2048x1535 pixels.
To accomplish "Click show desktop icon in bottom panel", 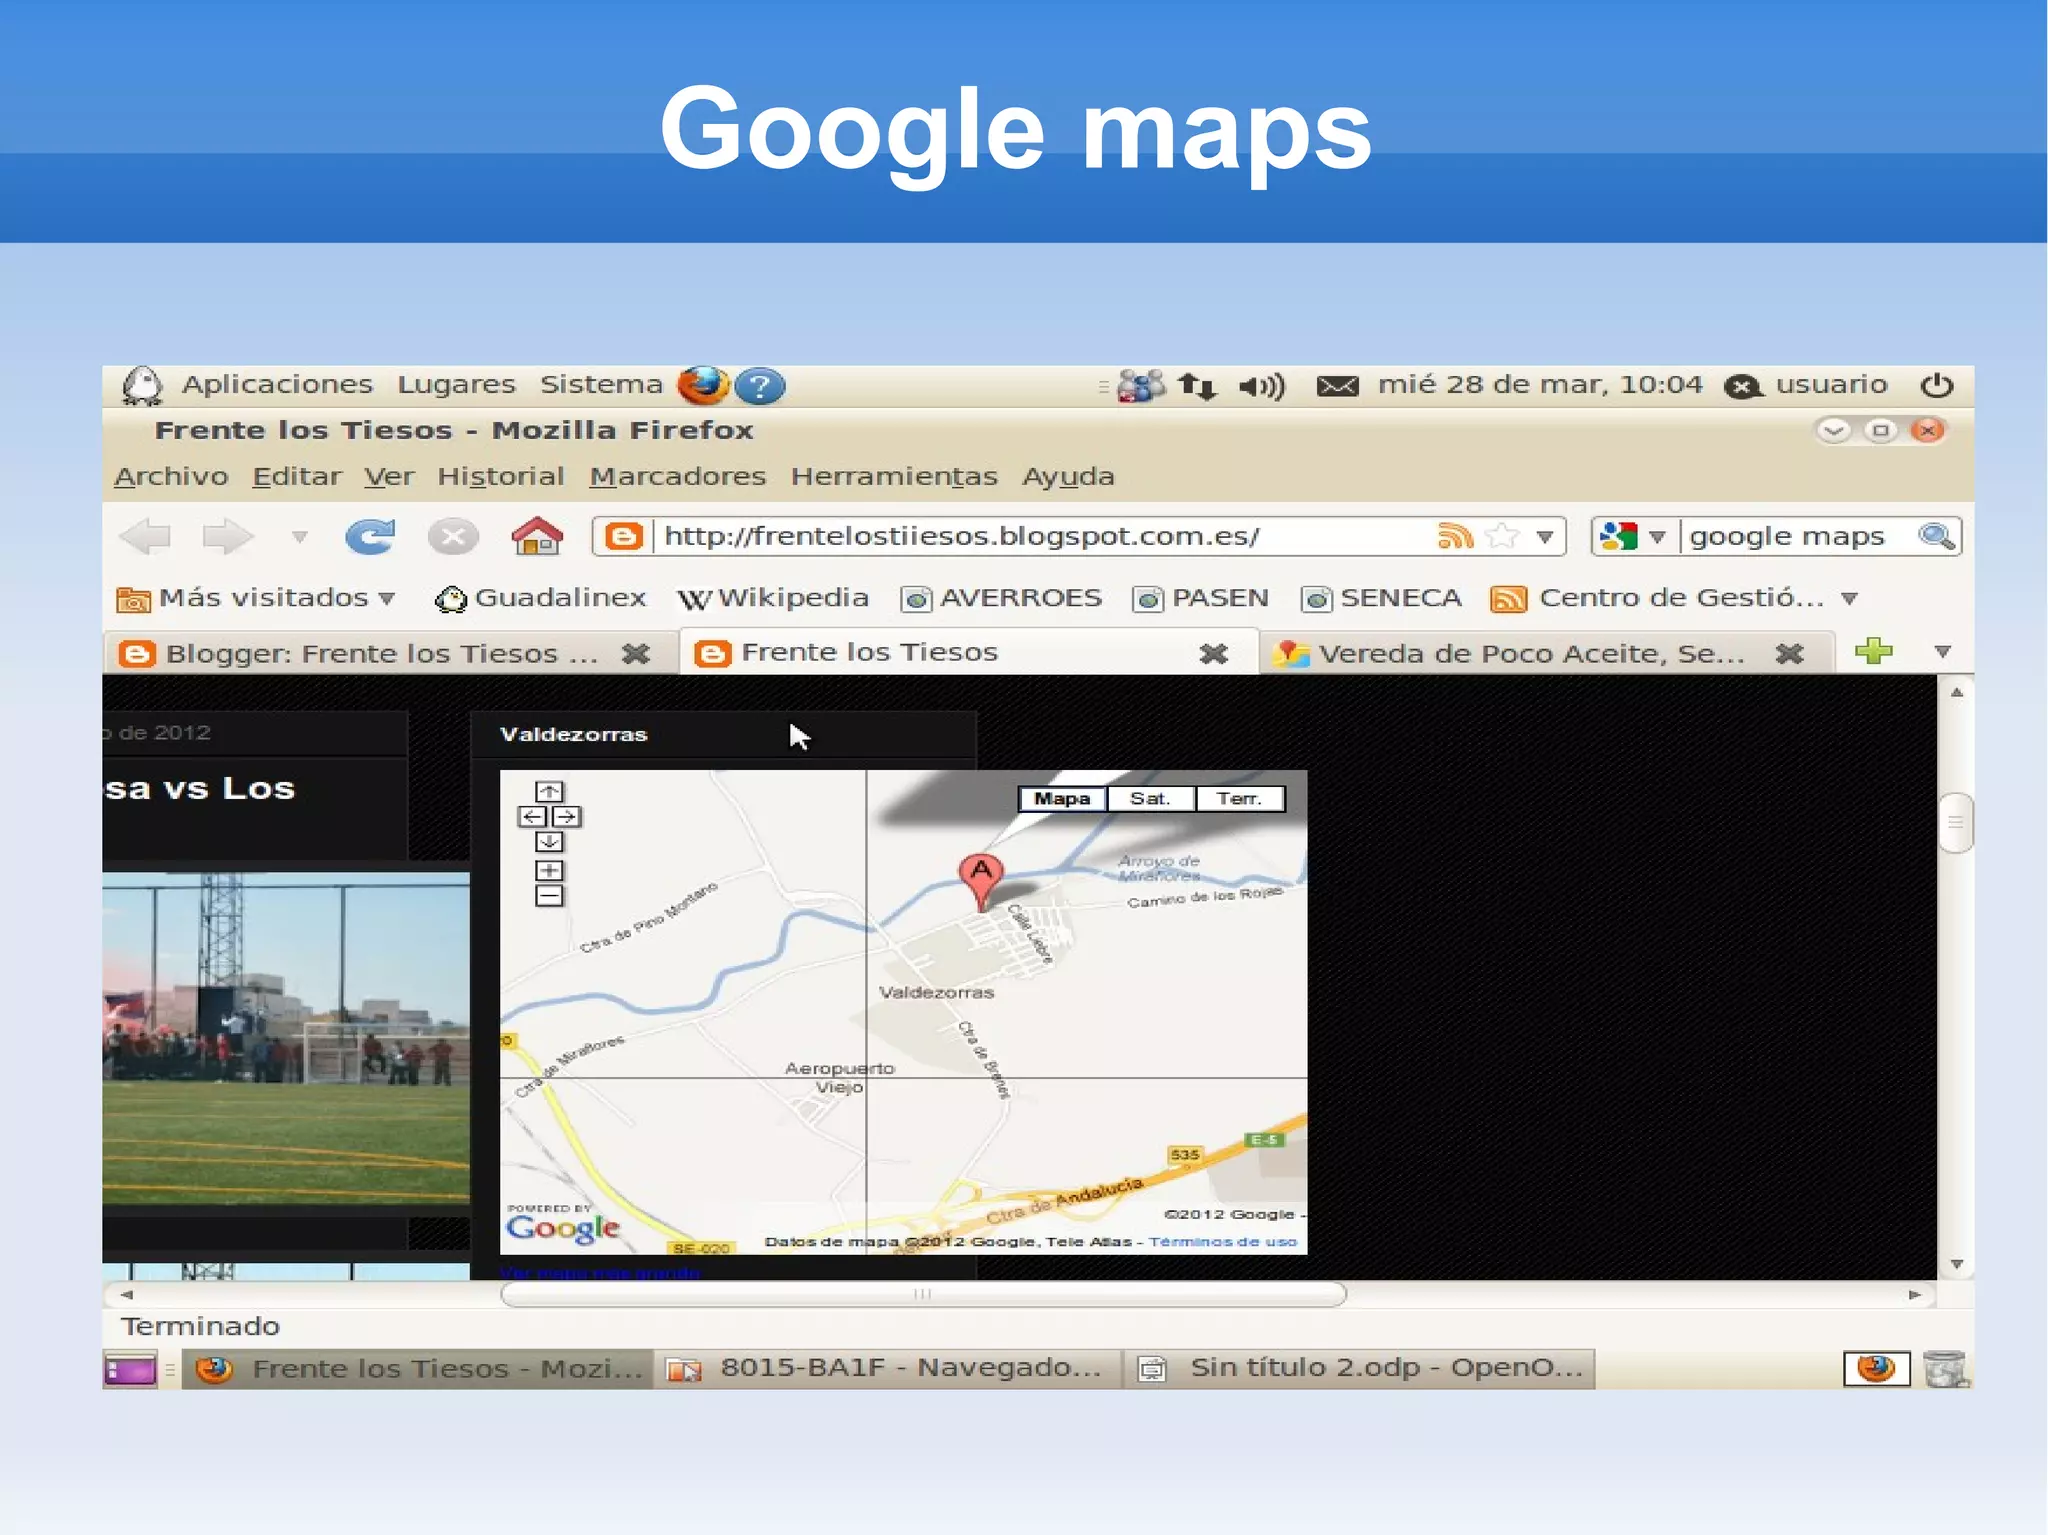I will pos(130,1369).
